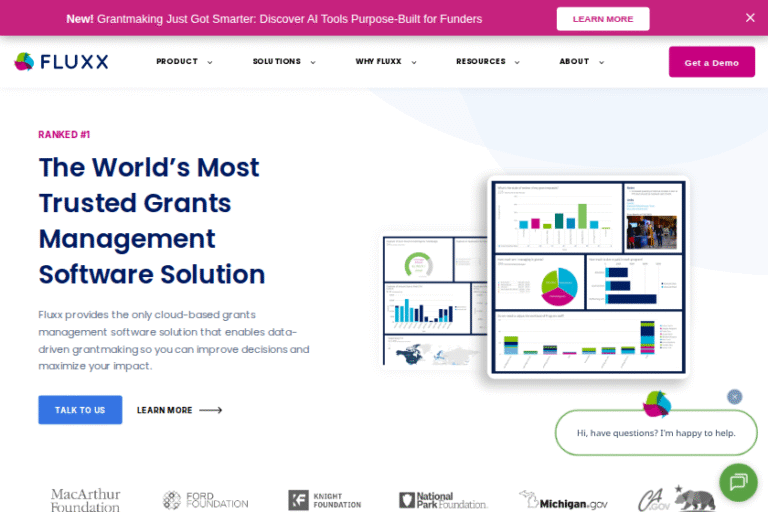Dismiss the pink announcement banner
The width and height of the screenshot is (768, 512).
click(750, 18)
